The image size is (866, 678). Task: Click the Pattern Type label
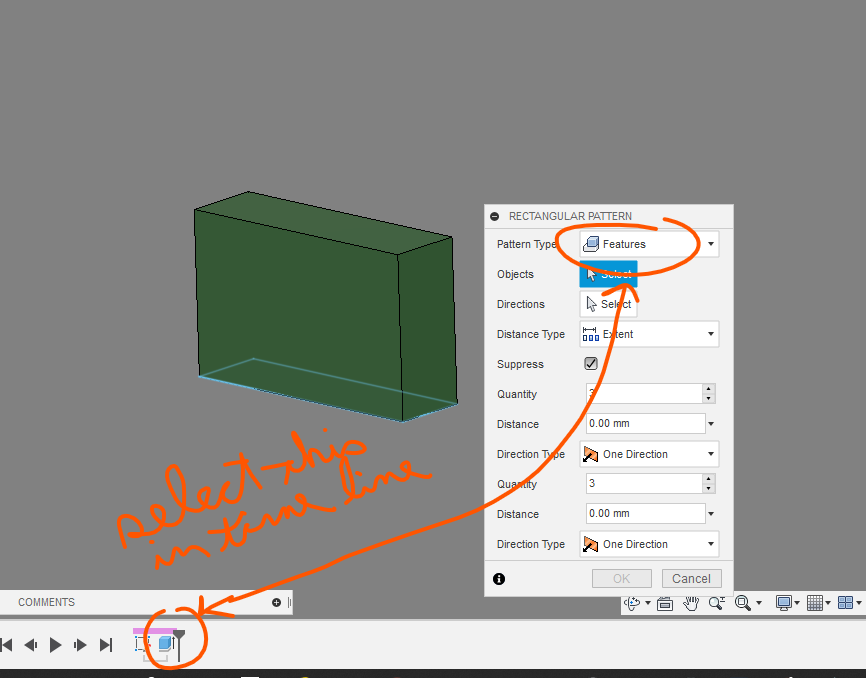(526, 244)
